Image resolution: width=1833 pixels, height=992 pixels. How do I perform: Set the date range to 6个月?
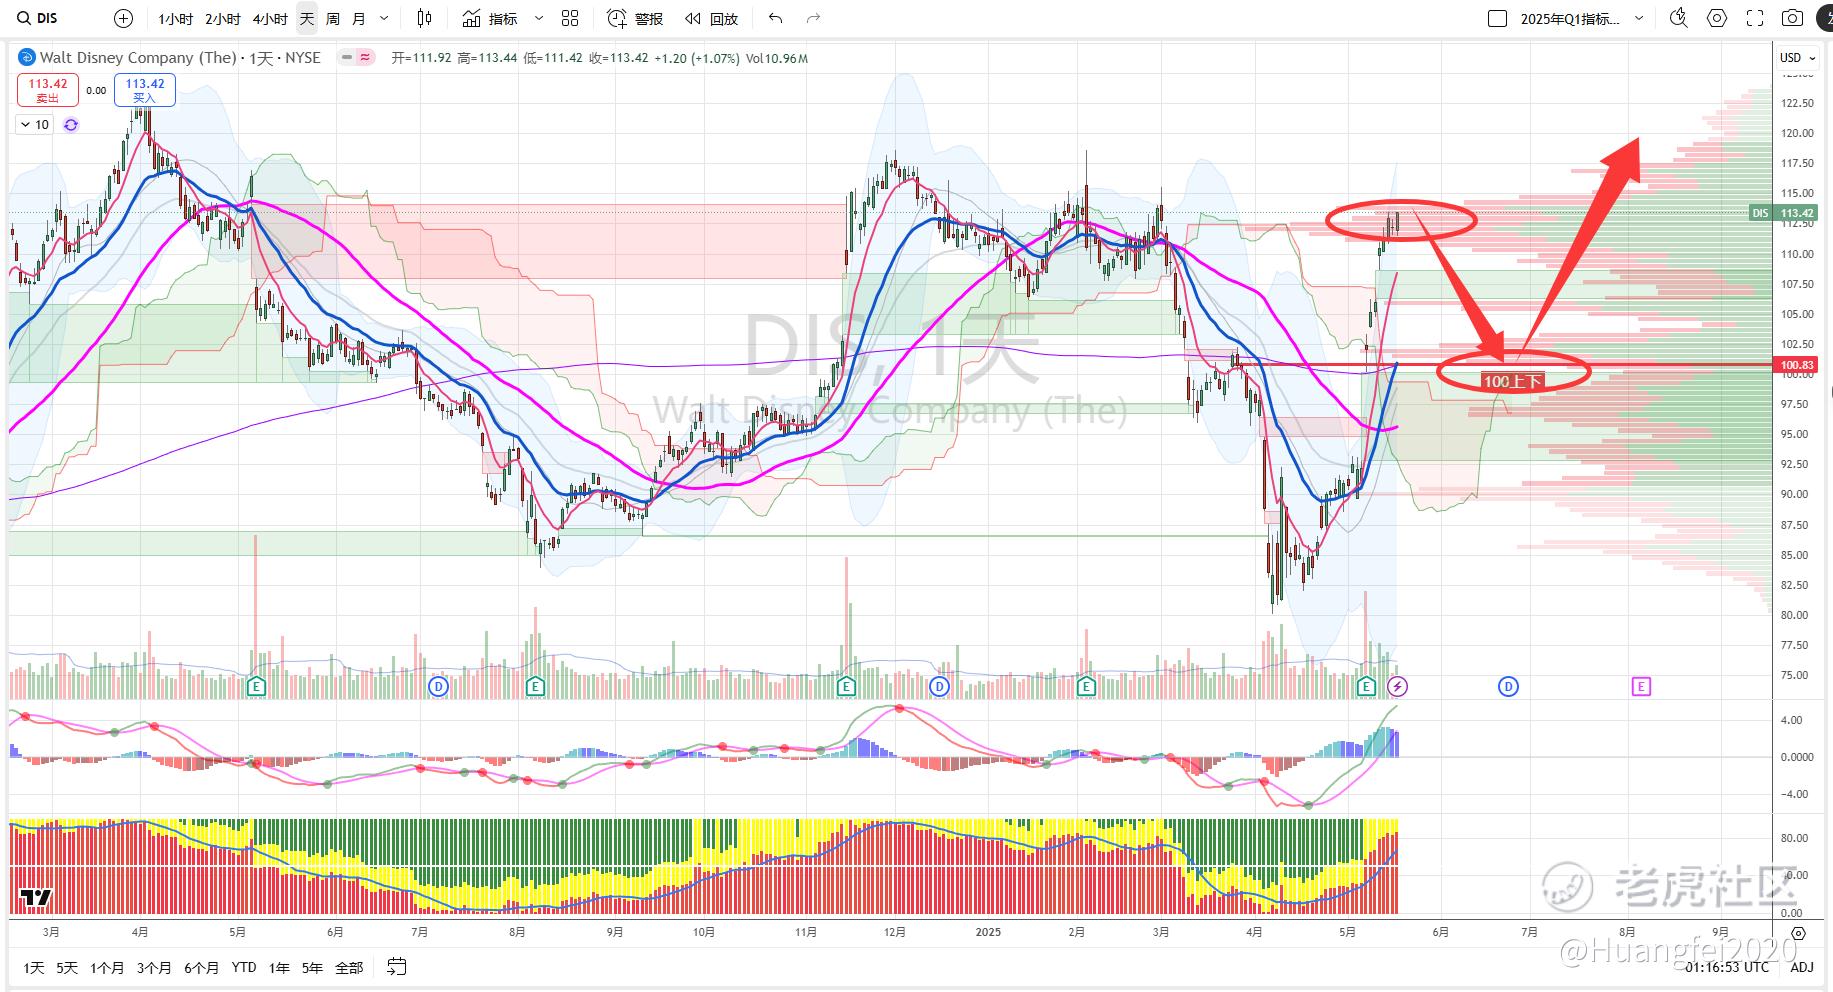201,967
